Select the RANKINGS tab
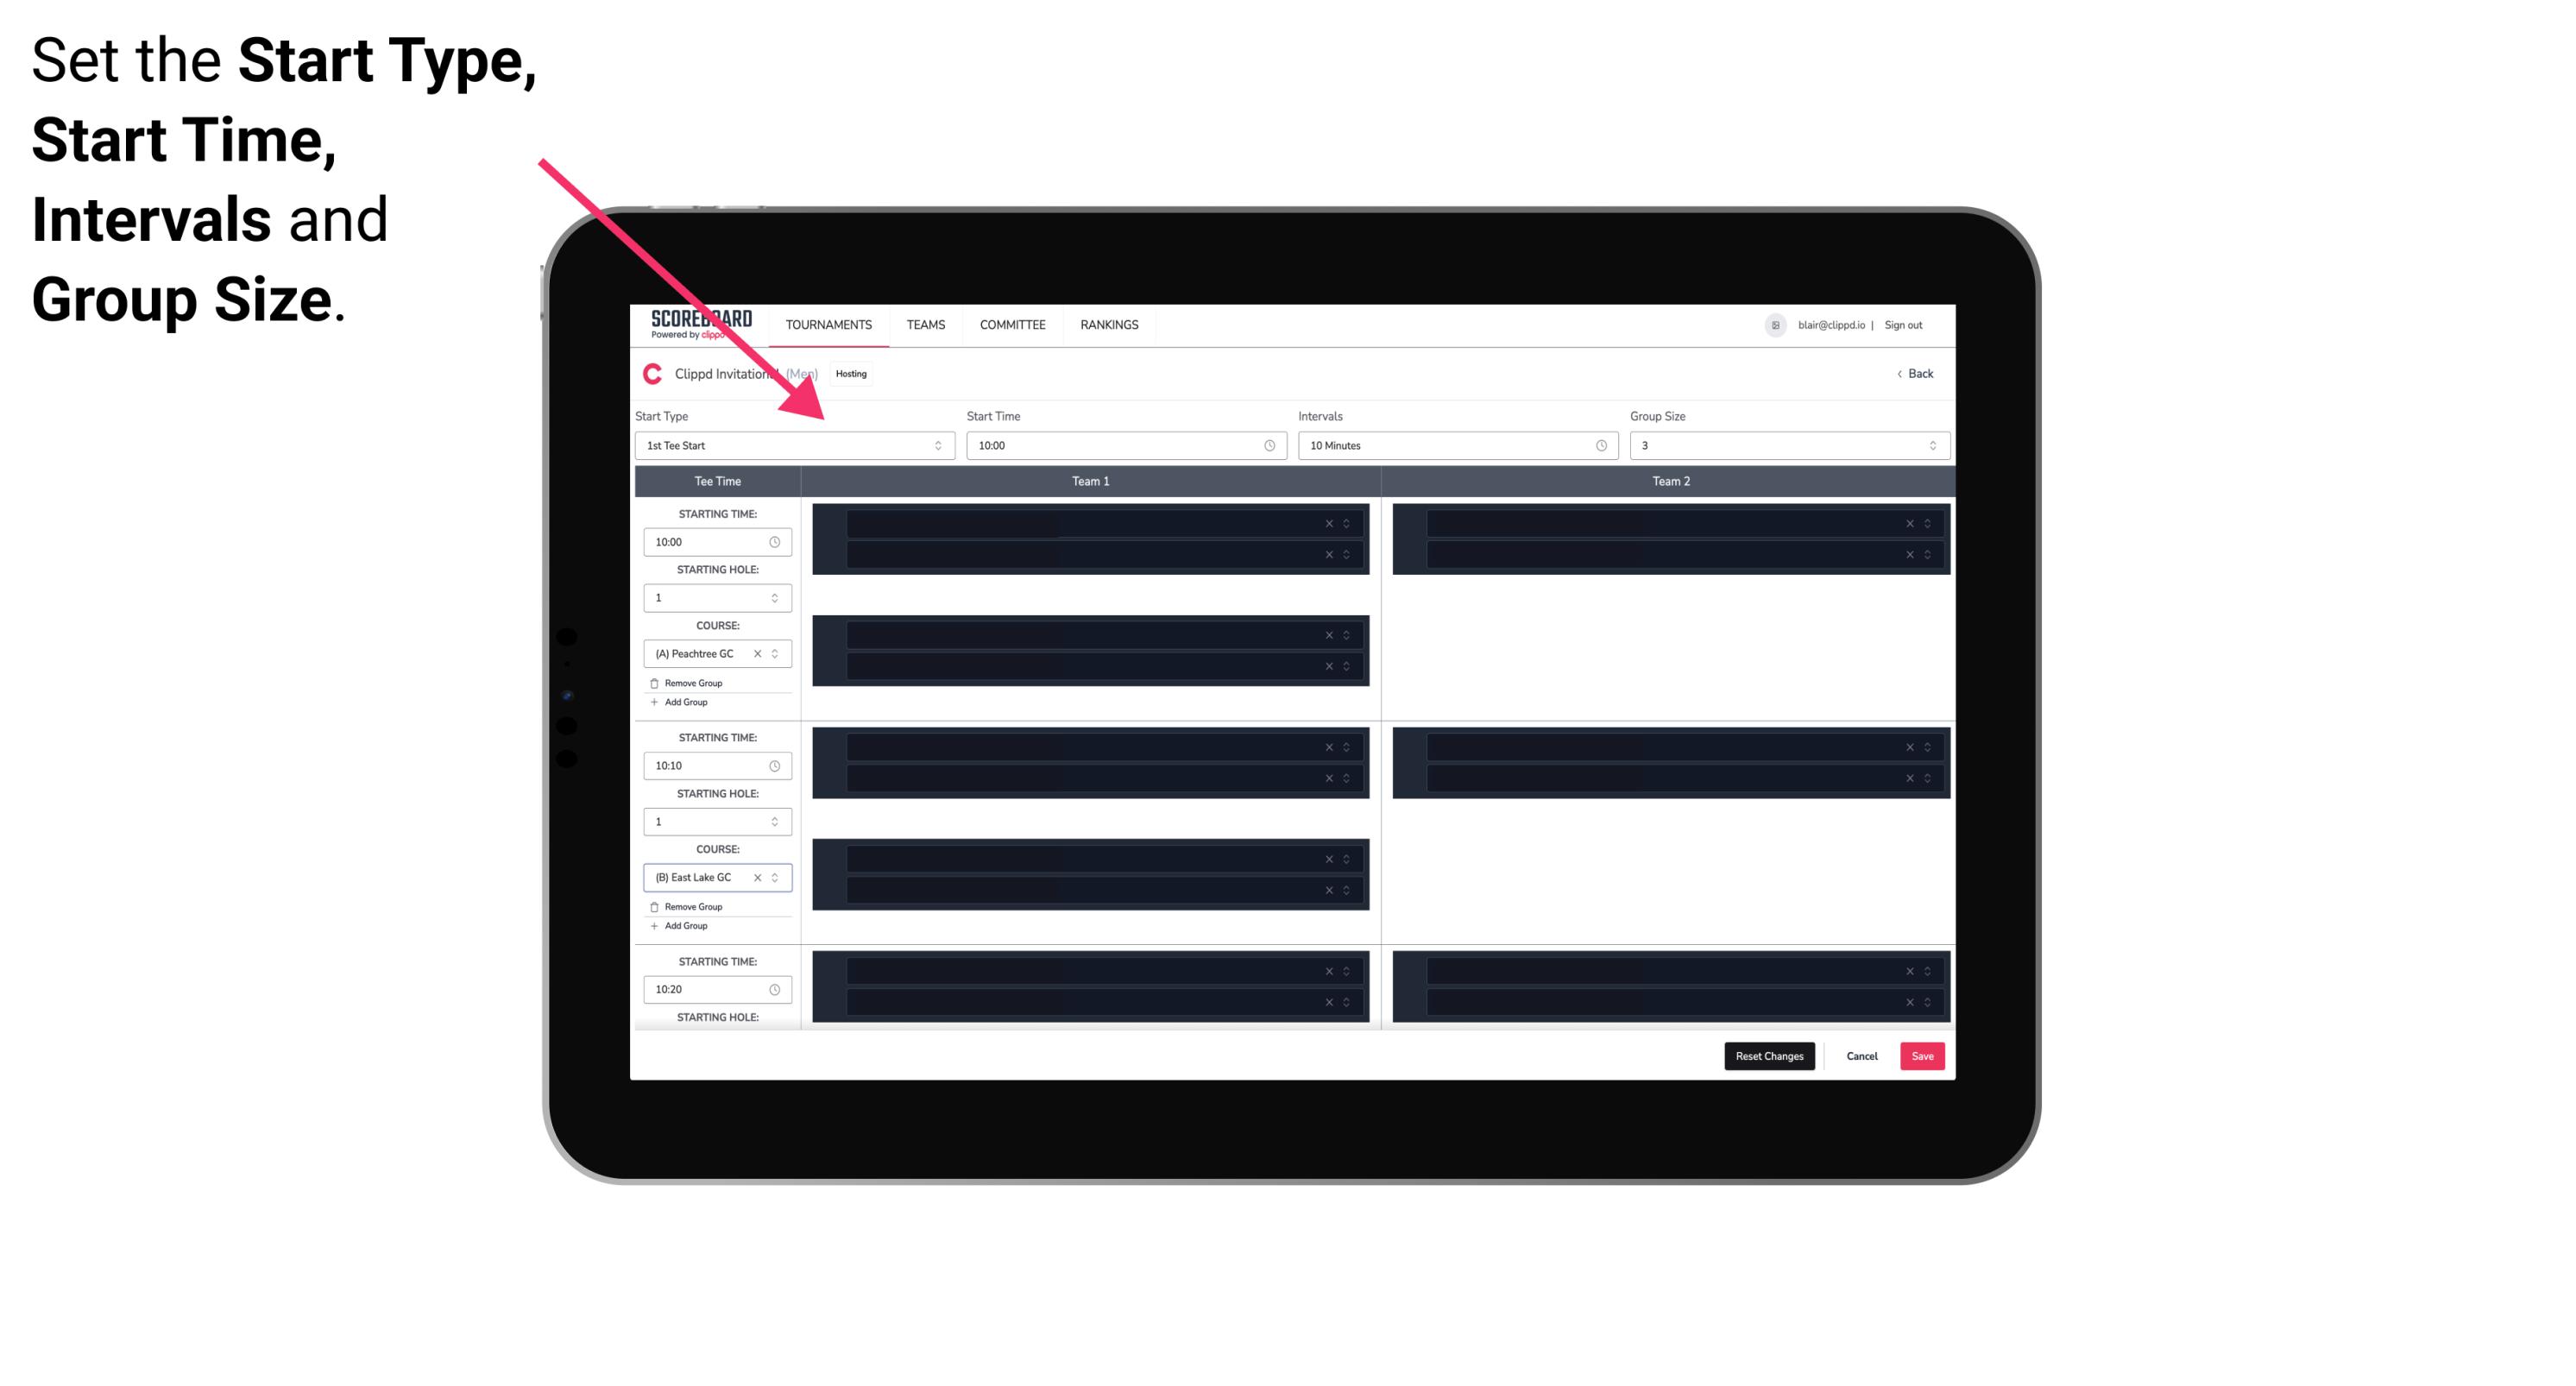This screenshot has width=2576, height=1386. 1109,324
